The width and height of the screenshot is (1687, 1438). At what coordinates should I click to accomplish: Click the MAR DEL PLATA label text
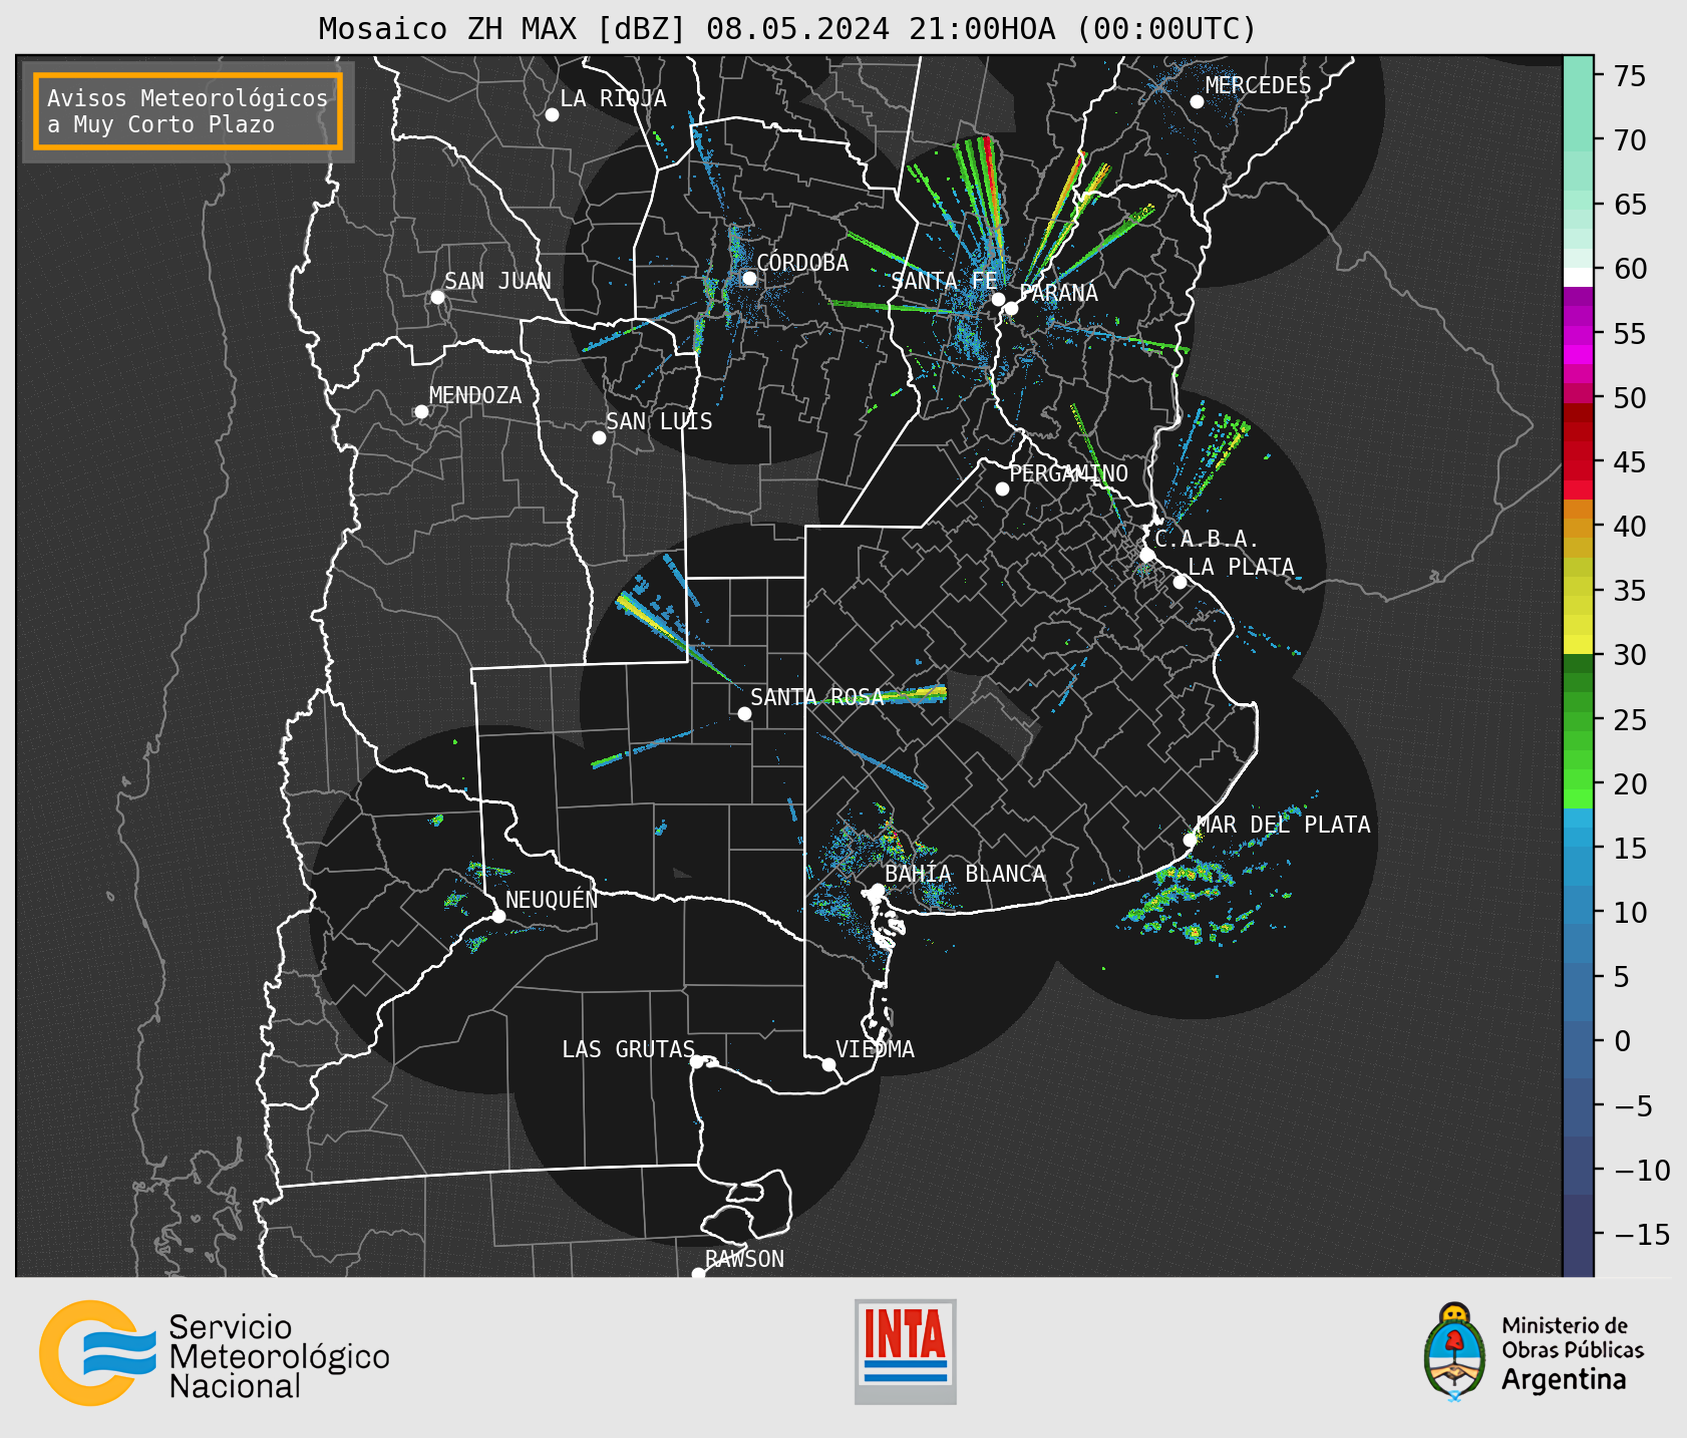(1284, 825)
